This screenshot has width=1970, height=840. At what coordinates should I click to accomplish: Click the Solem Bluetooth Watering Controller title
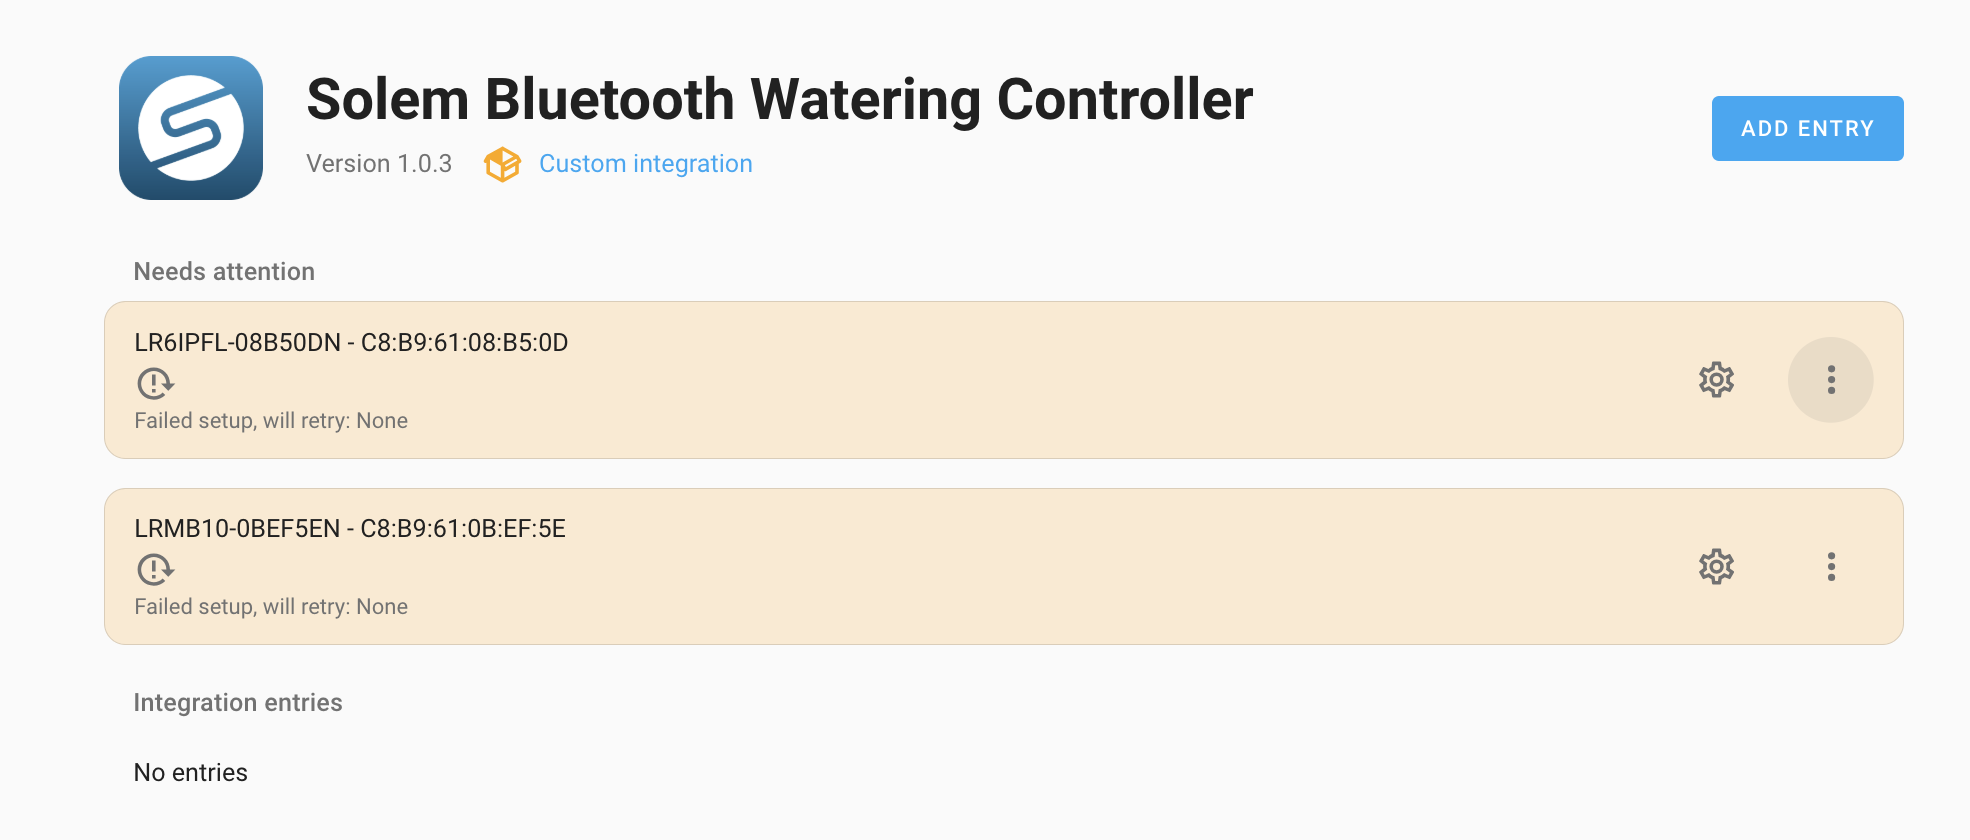click(x=779, y=100)
